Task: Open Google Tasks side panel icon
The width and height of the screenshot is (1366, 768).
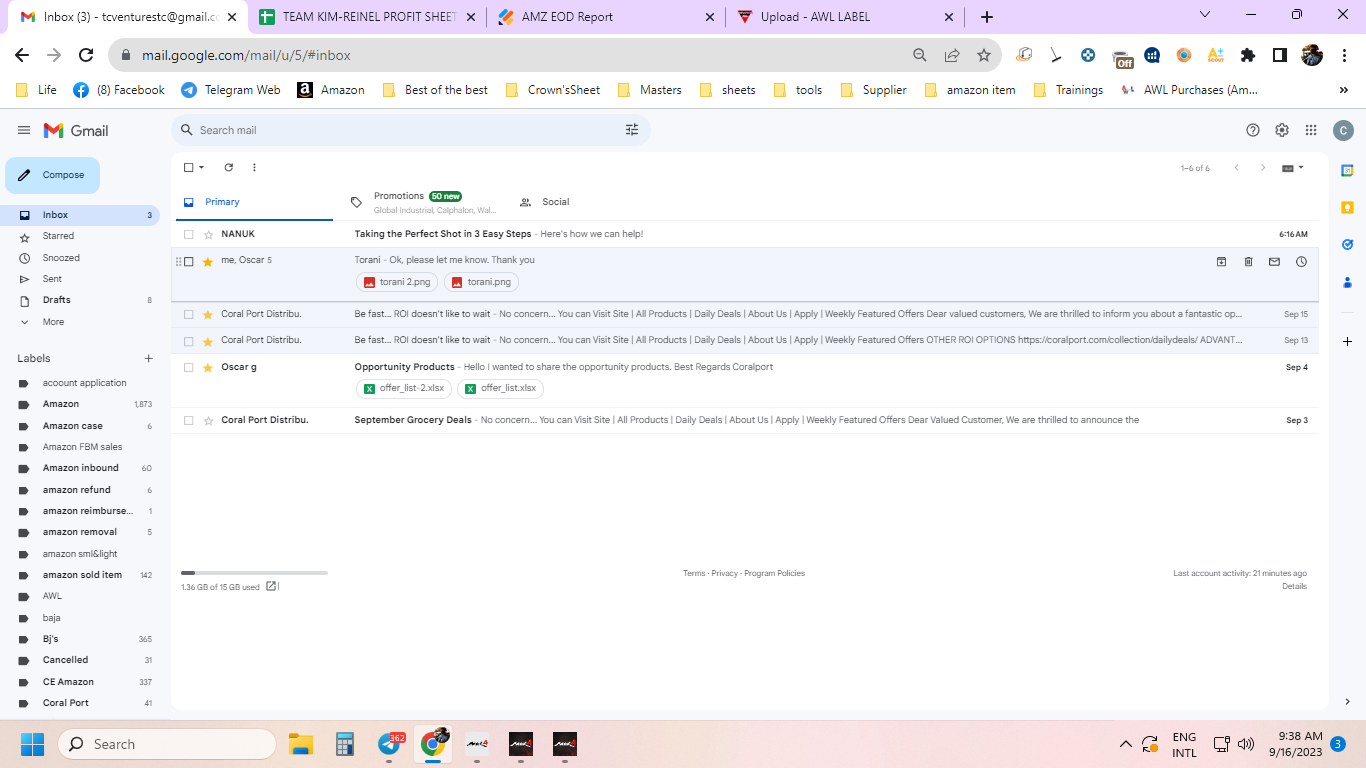Action: tap(1347, 244)
